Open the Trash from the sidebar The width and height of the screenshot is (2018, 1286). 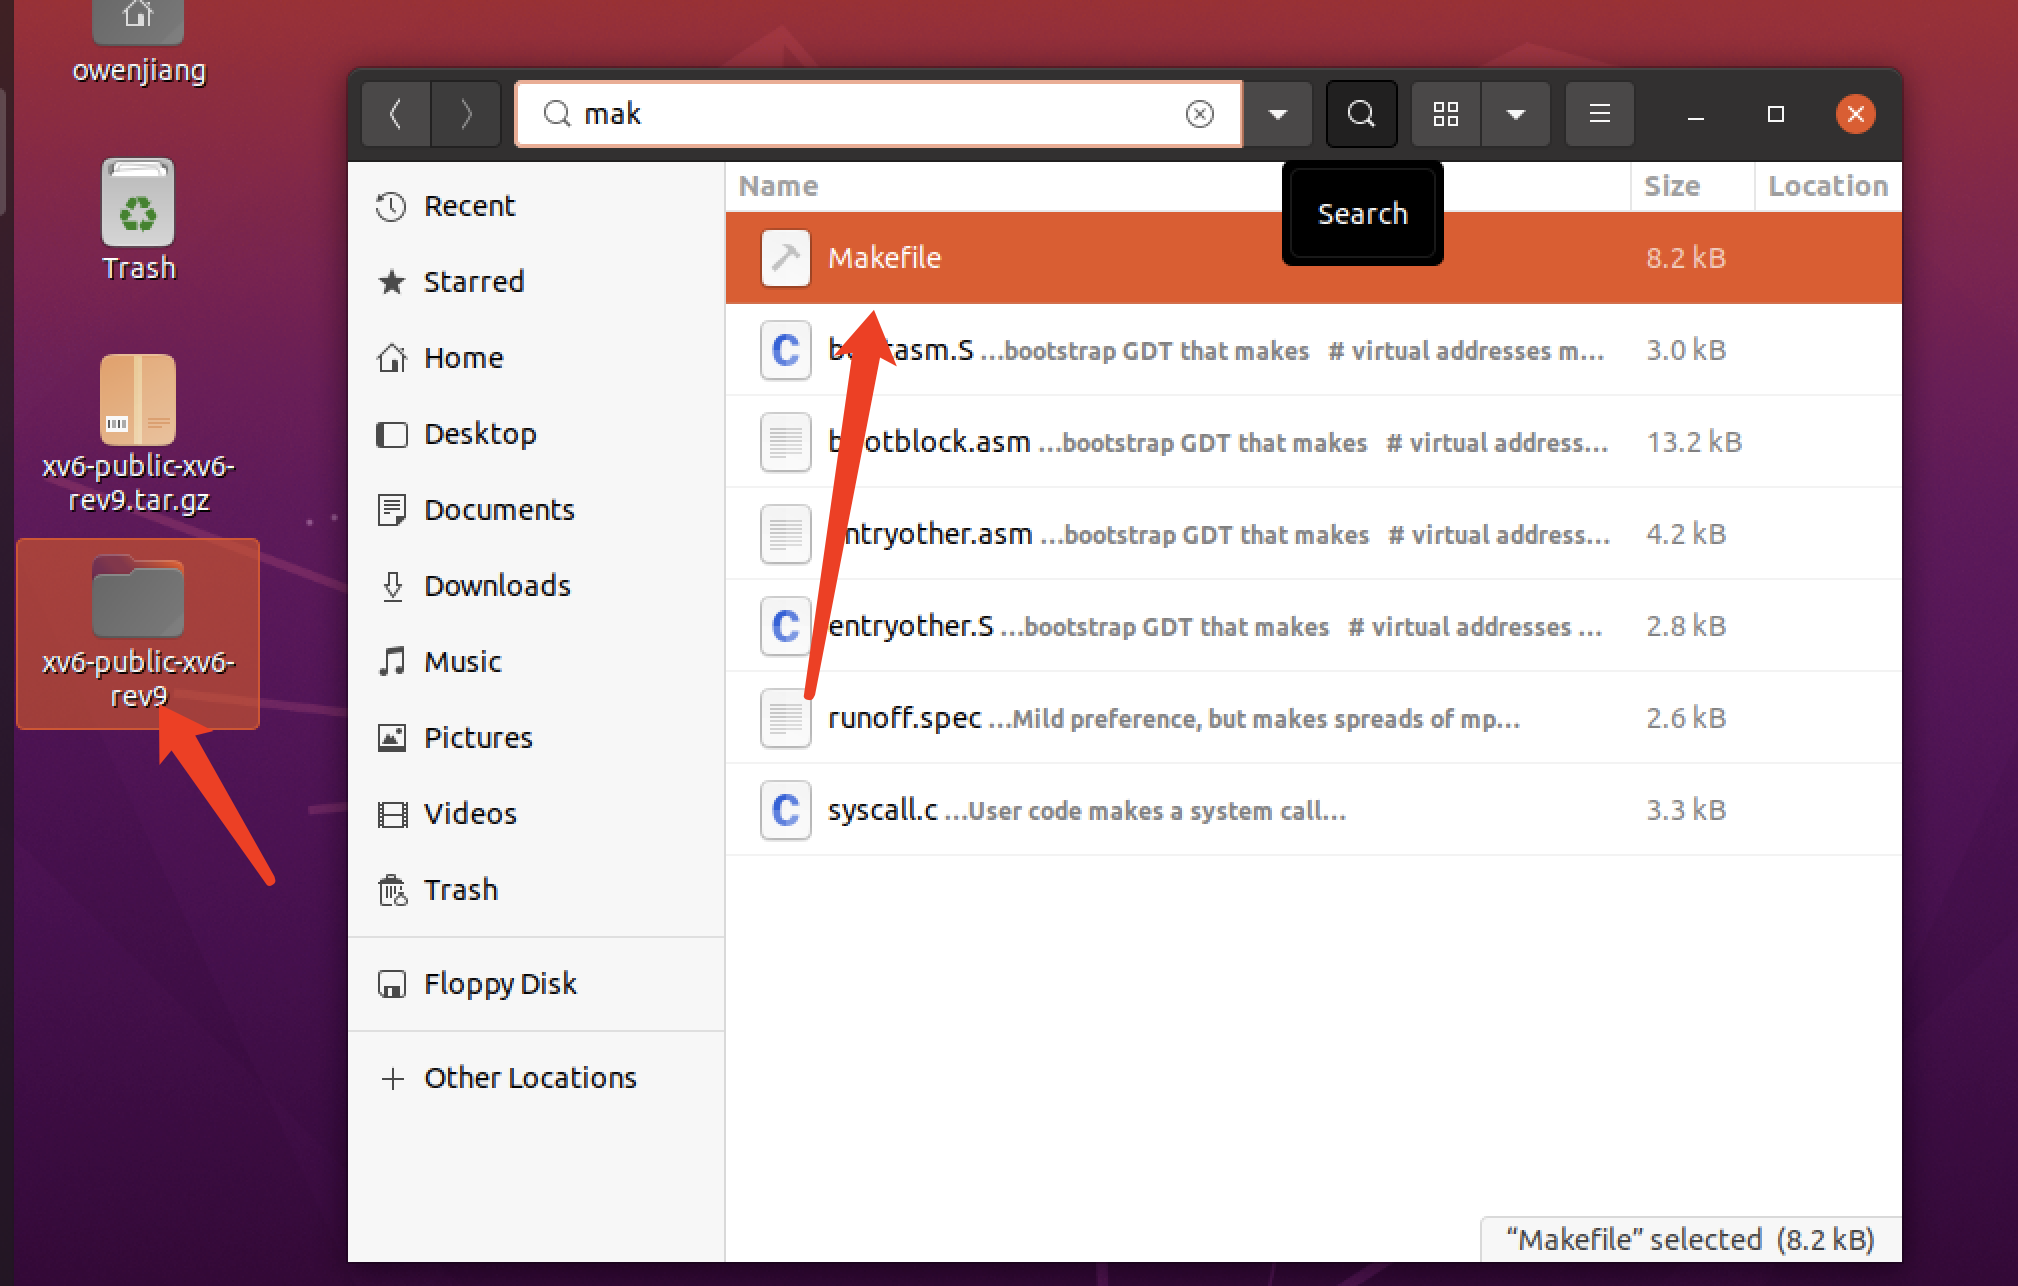[461, 889]
